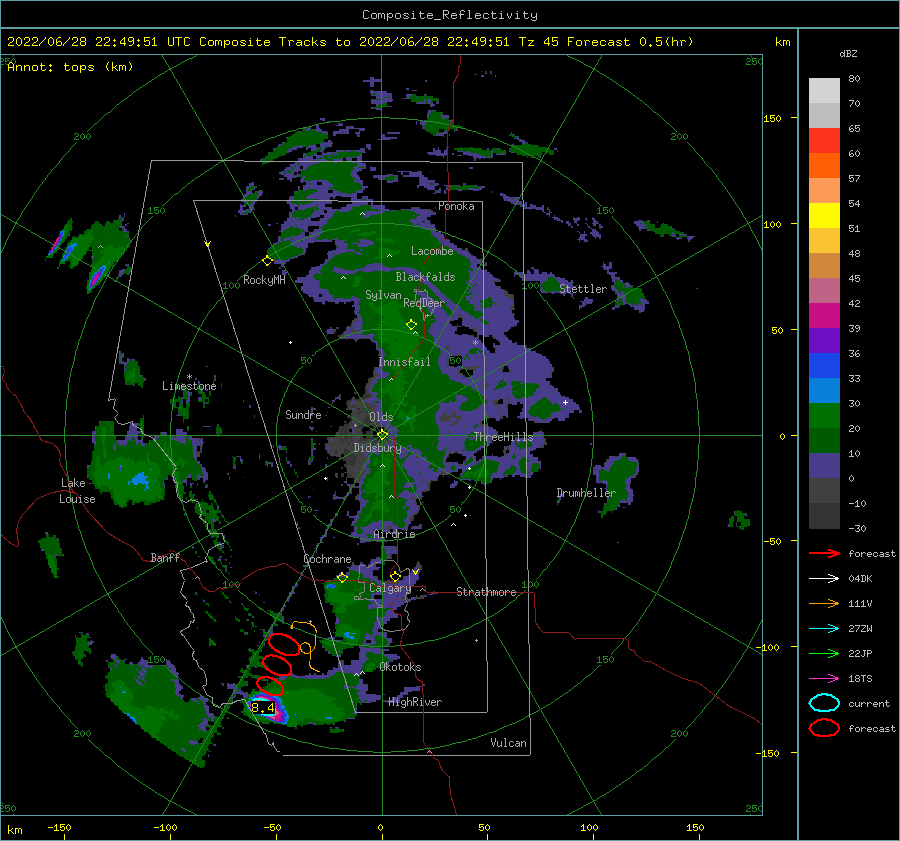The width and height of the screenshot is (900, 841).
Task: Click the Calgary city label
Action: coord(390,588)
